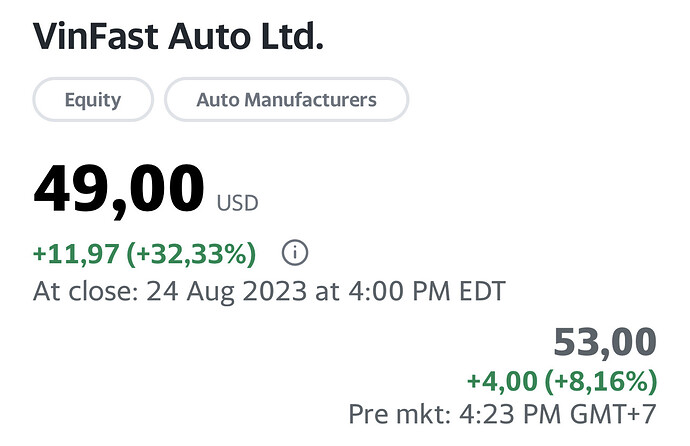This screenshot has height=446, width=690.
Task: Click the 49,00 closing price
Action: point(119,188)
